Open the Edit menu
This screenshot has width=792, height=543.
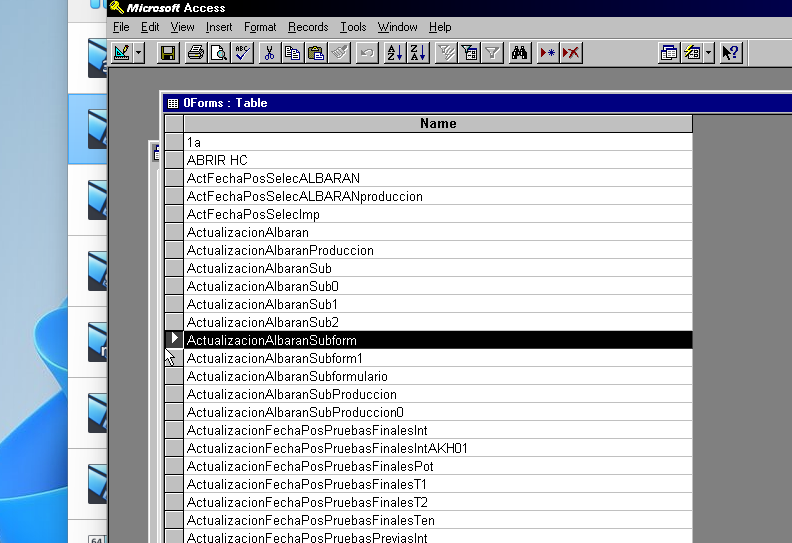pos(150,27)
